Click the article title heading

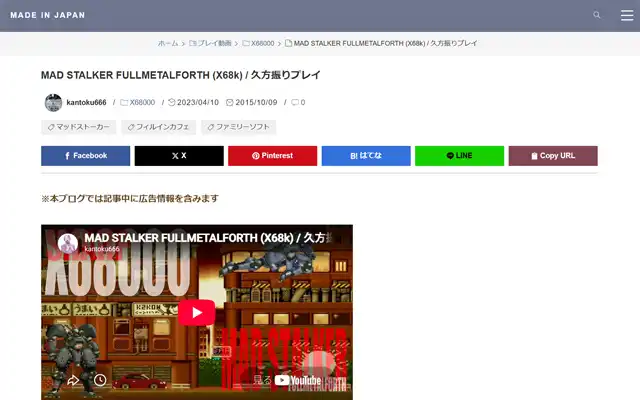pyautogui.click(x=181, y=75)
